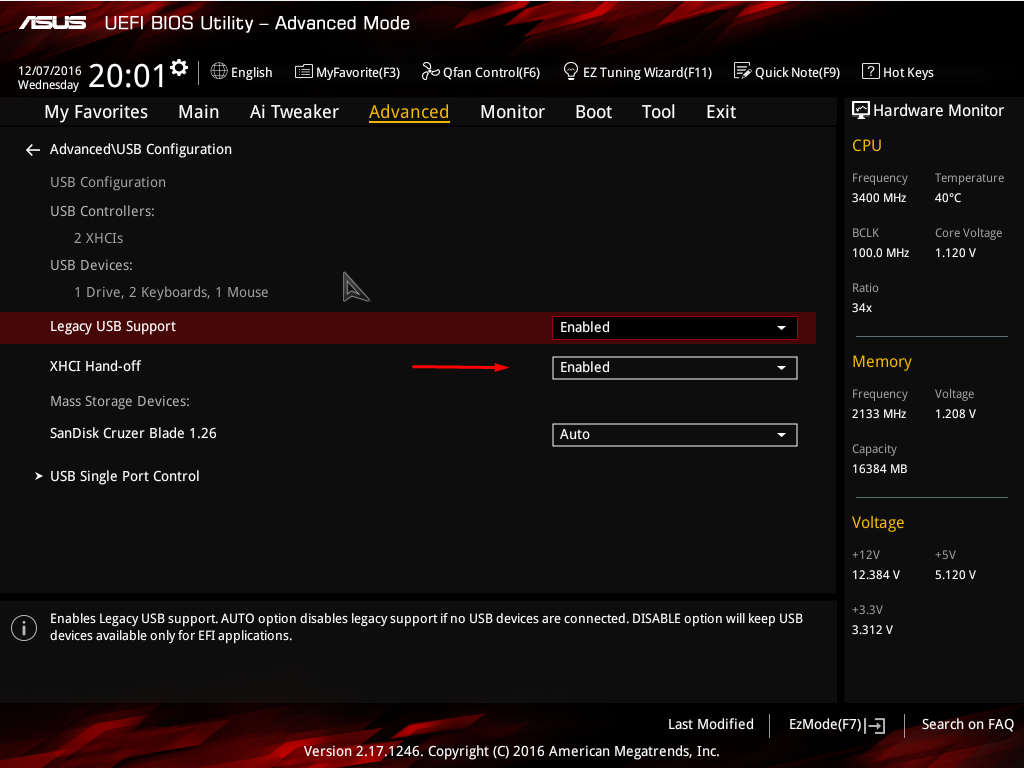Click the settings gear beside the clock
This screenshot has width=1024, height=768.
click(179, 68)
